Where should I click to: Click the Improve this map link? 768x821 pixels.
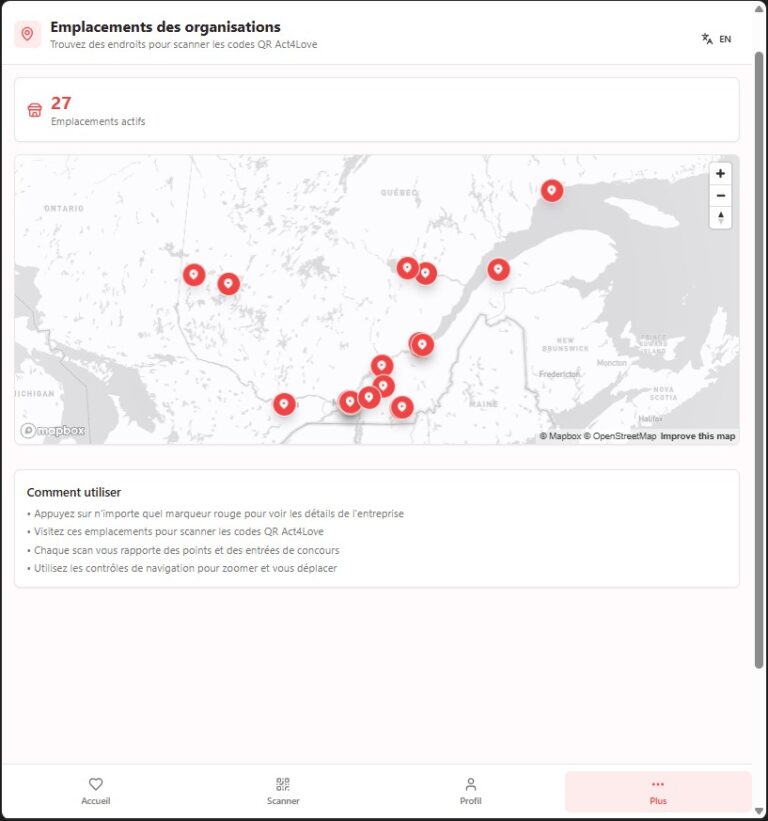(697, 436)
